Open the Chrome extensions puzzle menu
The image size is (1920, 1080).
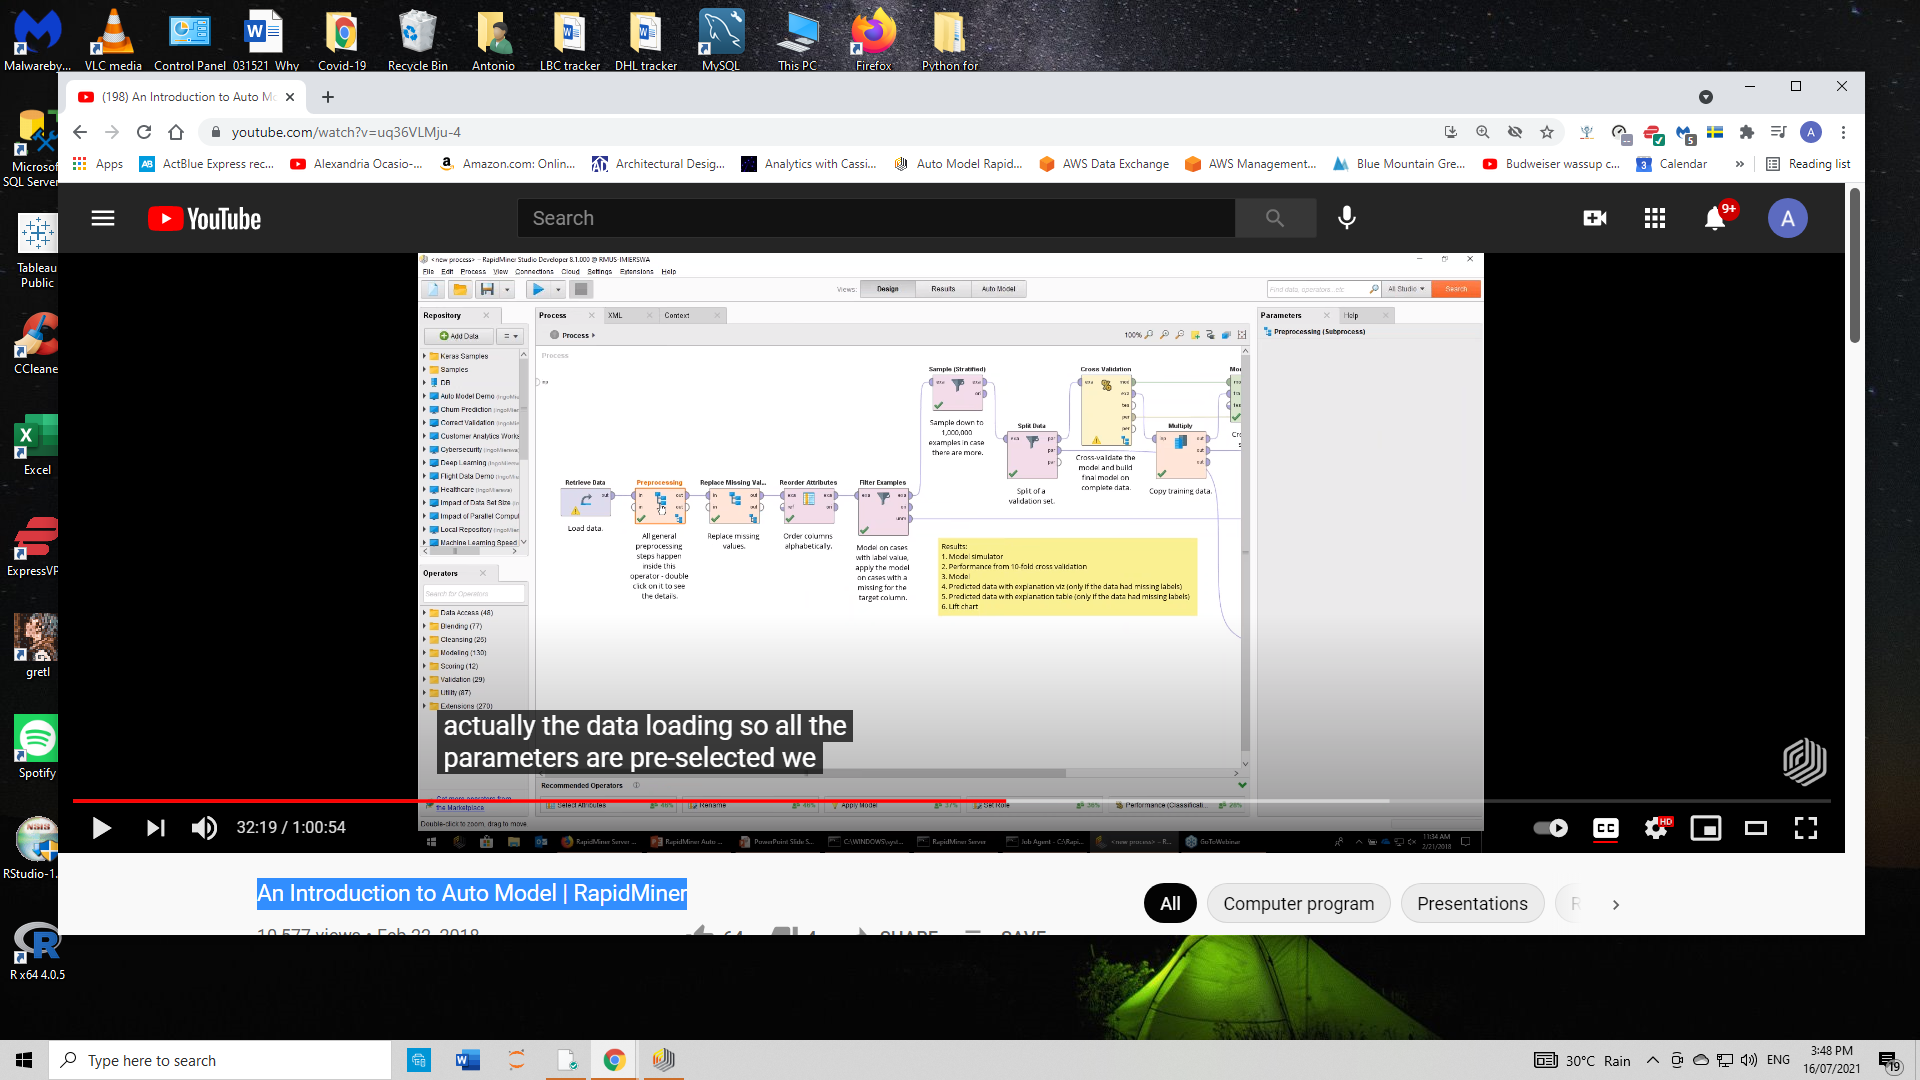1747,132
